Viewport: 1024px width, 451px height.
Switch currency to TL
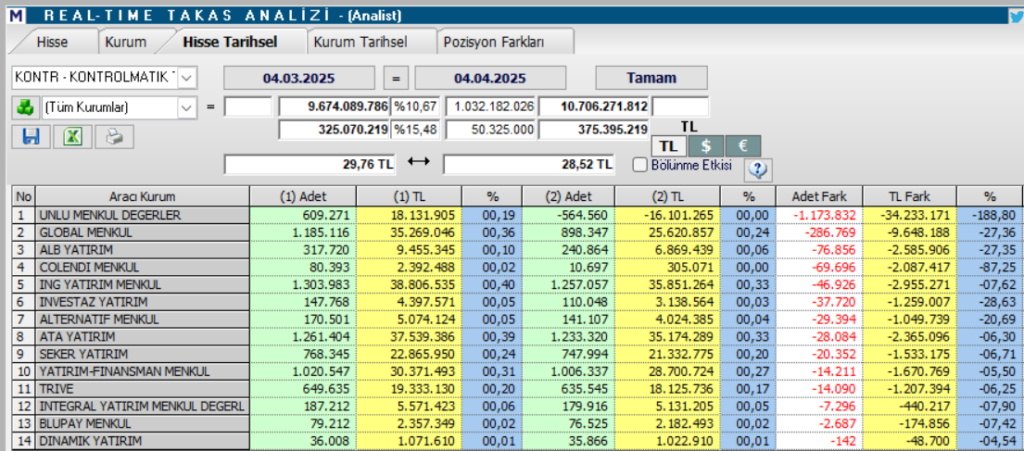pyautogui.click(x=669, y=146)
